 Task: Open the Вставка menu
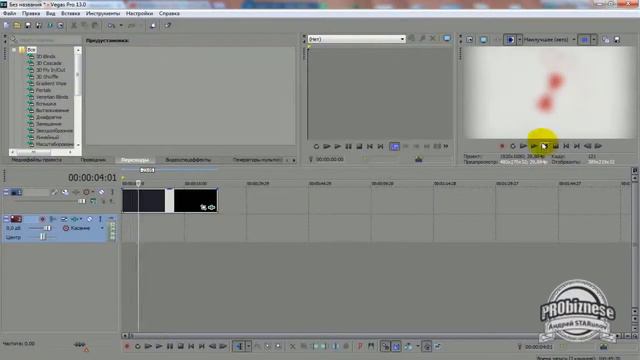(71, 13)
